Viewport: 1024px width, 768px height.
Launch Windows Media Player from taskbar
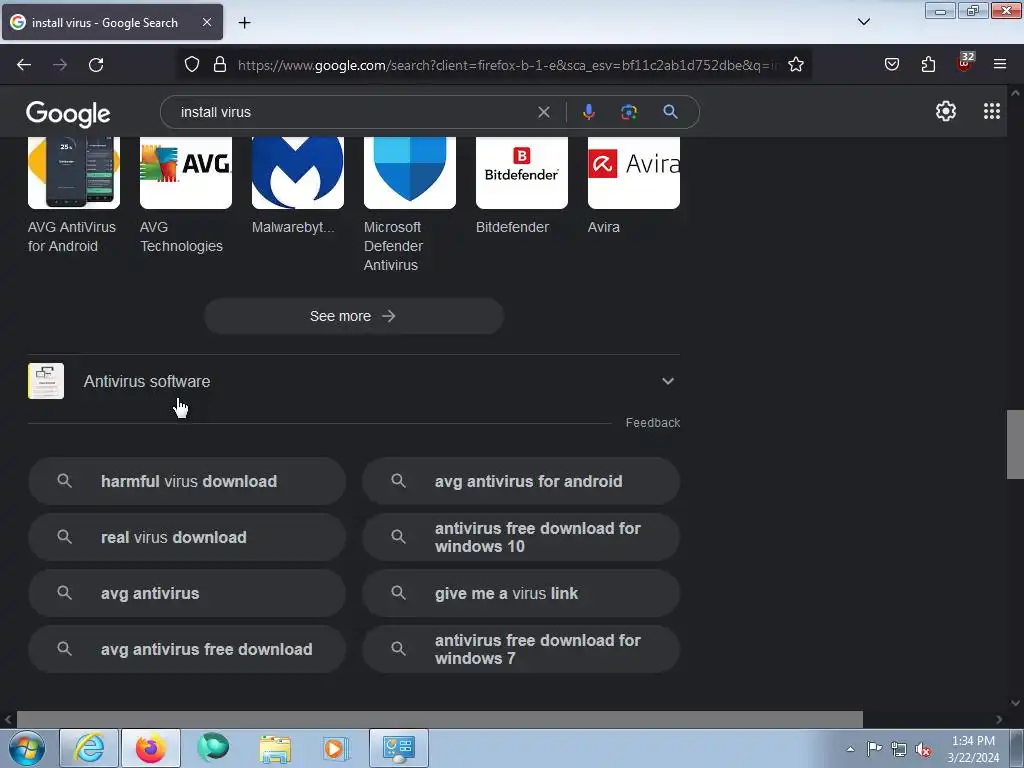pos(336,748)
